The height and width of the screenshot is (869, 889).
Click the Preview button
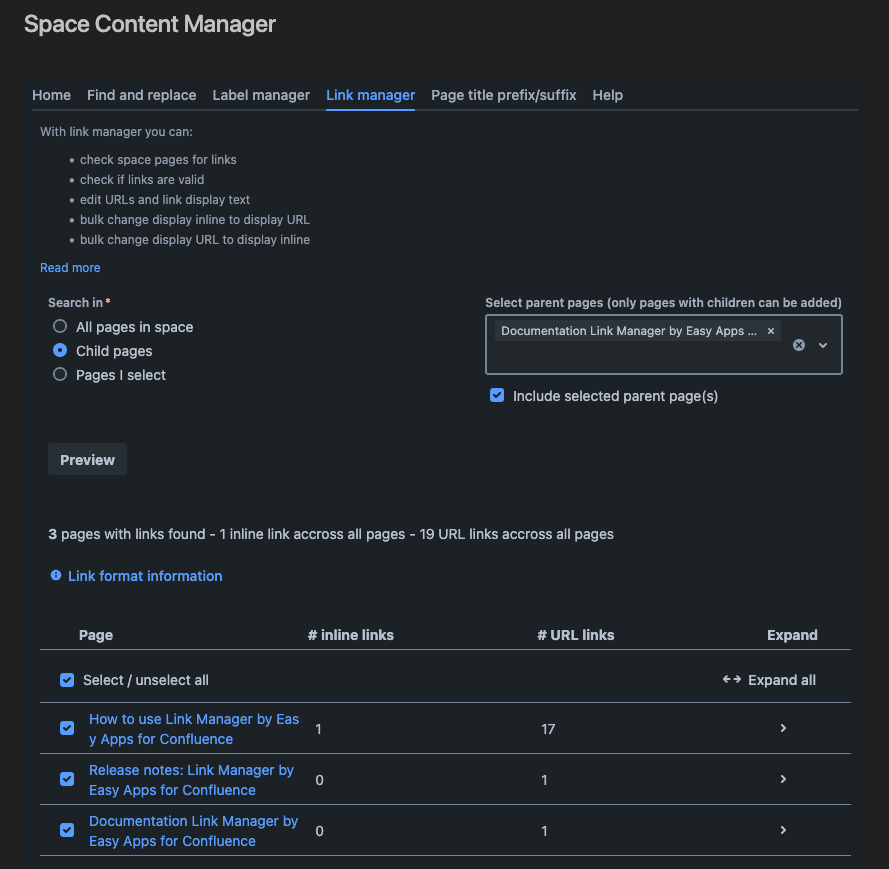pyautogui.click(x=87, y=459)
